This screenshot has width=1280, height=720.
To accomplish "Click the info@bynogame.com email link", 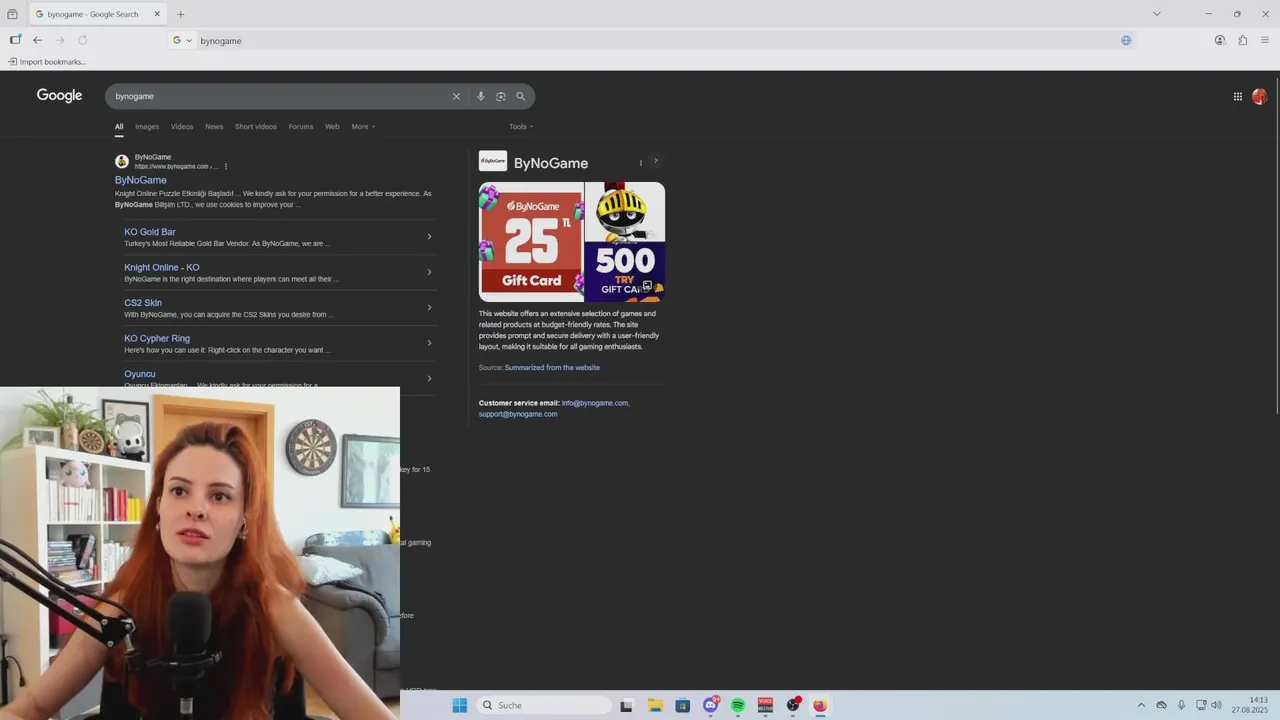I will pyautogui.click(x=595, y=403).
